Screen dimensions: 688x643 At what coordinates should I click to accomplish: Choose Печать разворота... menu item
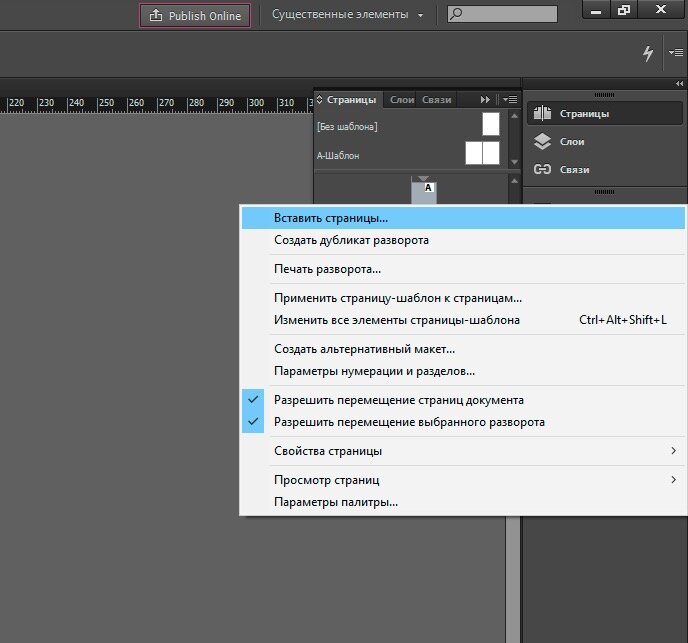pos(463,269)
